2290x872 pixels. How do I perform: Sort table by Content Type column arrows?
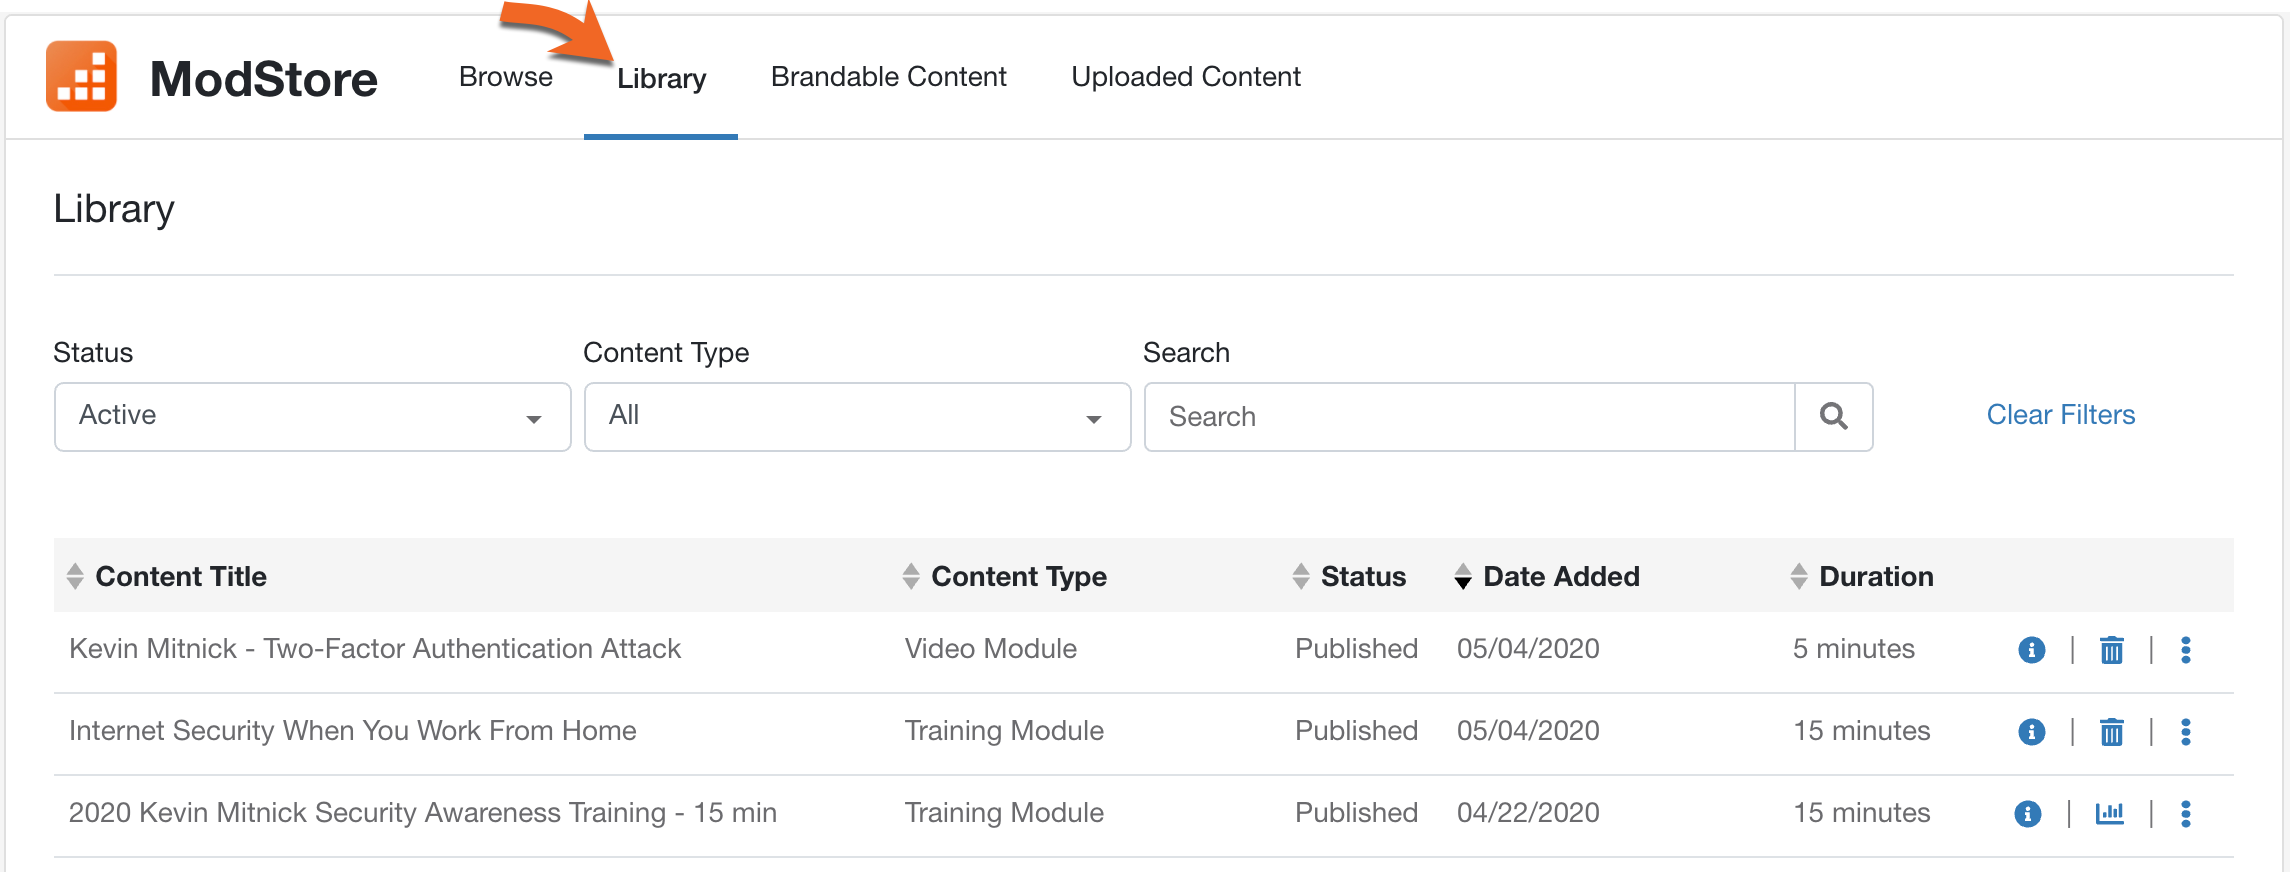[911, 576]
